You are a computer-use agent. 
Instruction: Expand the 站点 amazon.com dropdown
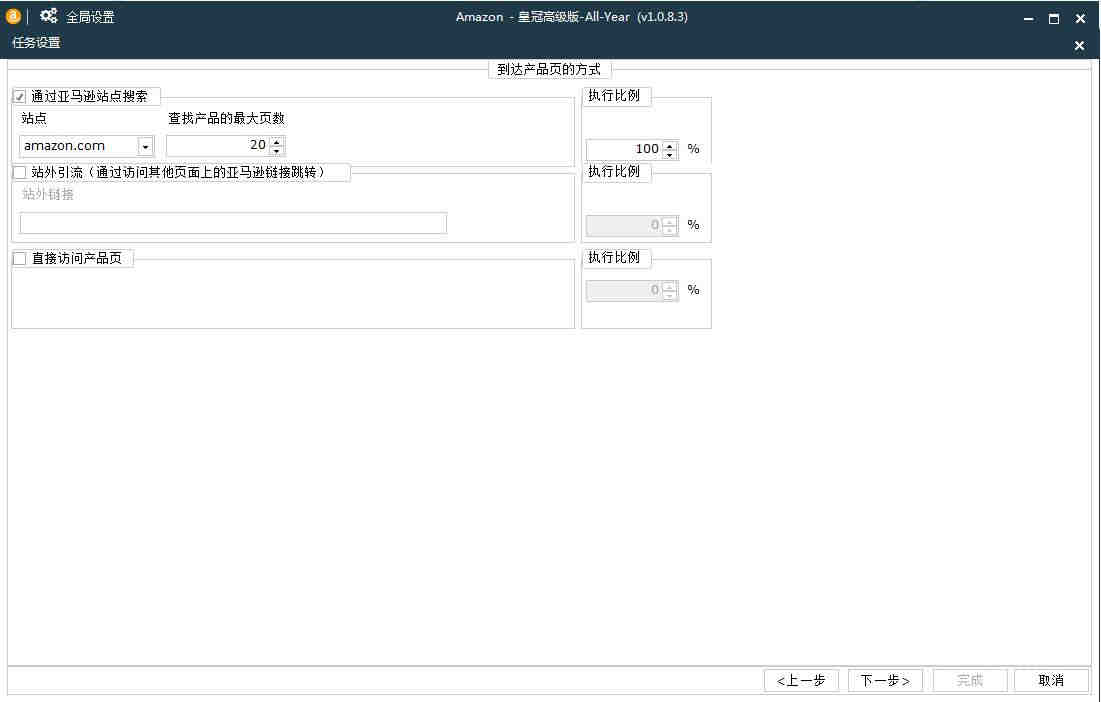pyautogui.click(x=145, y=146)
